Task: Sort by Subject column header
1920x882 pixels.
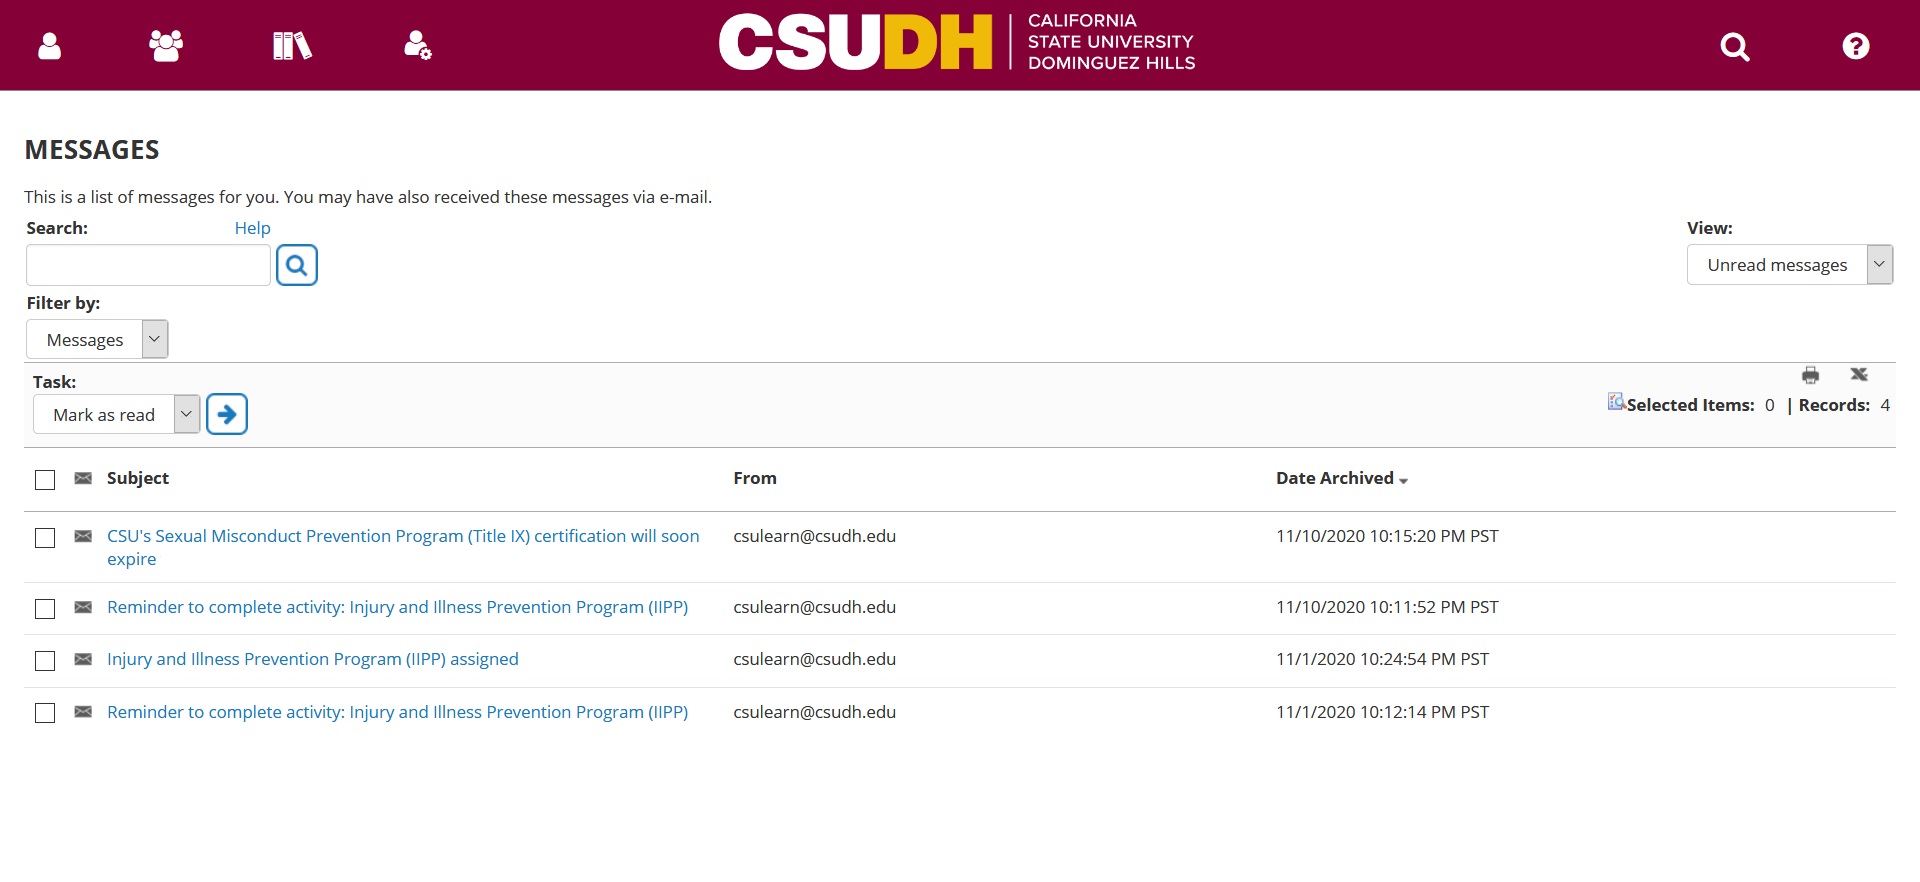Action: [x=138, y=478]
